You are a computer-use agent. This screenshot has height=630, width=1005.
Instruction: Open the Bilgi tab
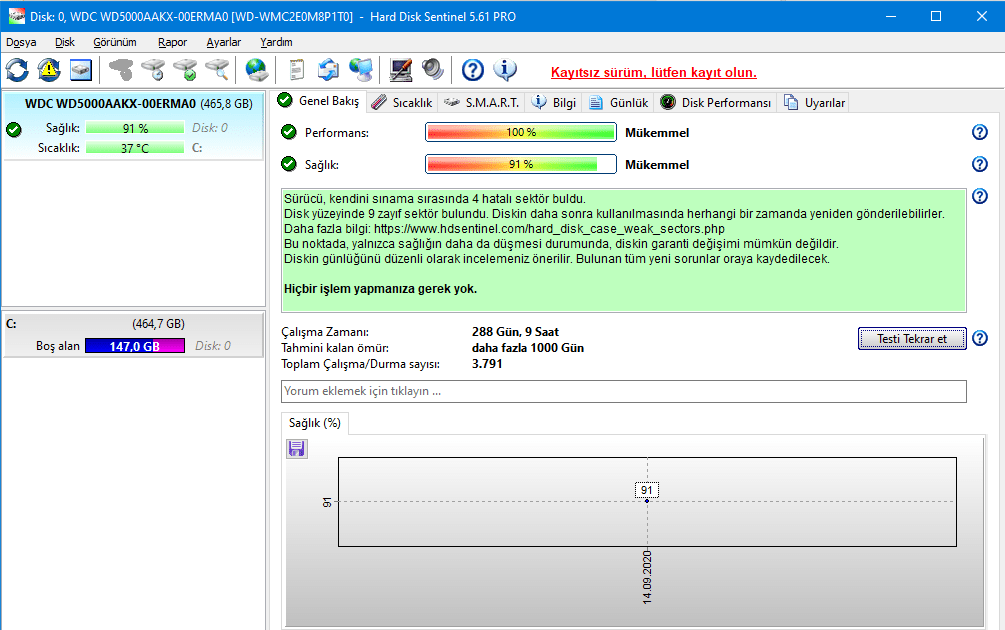(x=554, y=103)
